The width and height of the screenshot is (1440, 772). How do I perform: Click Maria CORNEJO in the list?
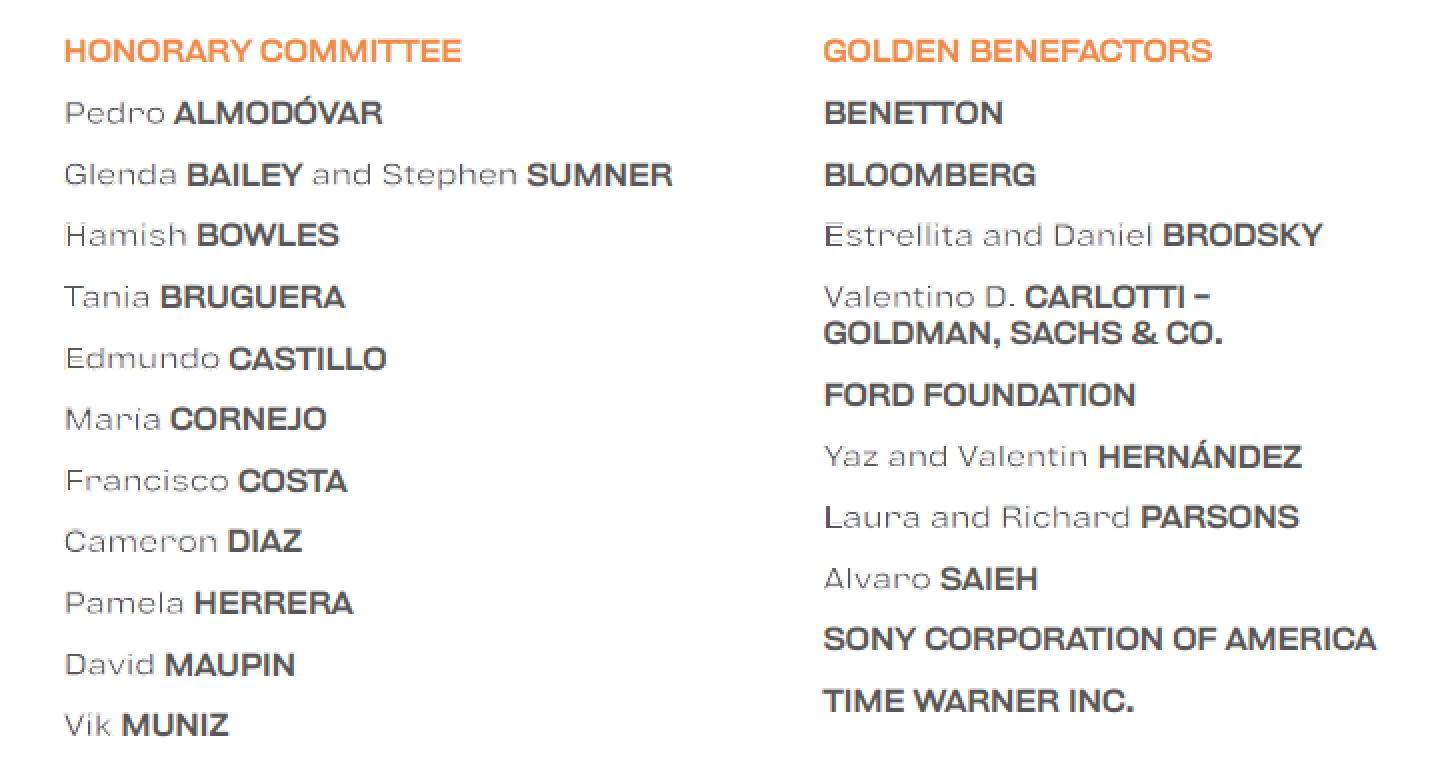click(196, 419)
